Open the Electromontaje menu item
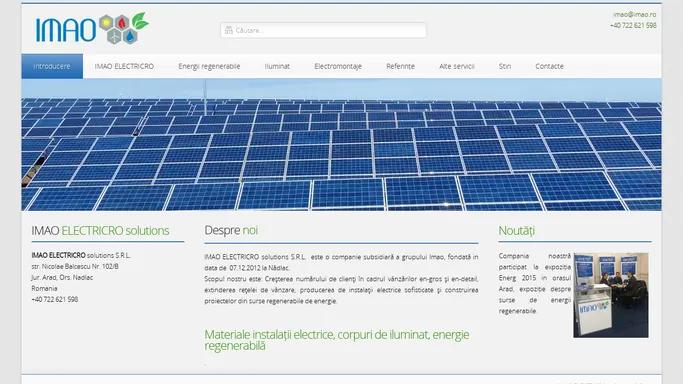Viewport: 683px width, 384px height. (338, 66)
